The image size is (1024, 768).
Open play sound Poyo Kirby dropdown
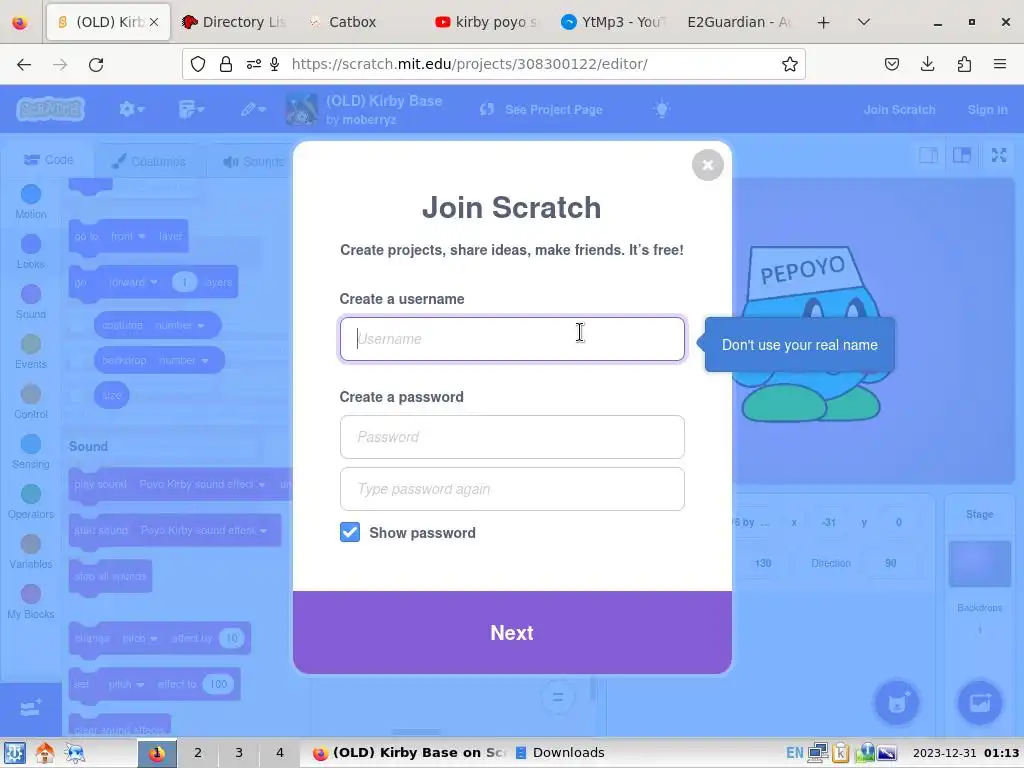202,485
